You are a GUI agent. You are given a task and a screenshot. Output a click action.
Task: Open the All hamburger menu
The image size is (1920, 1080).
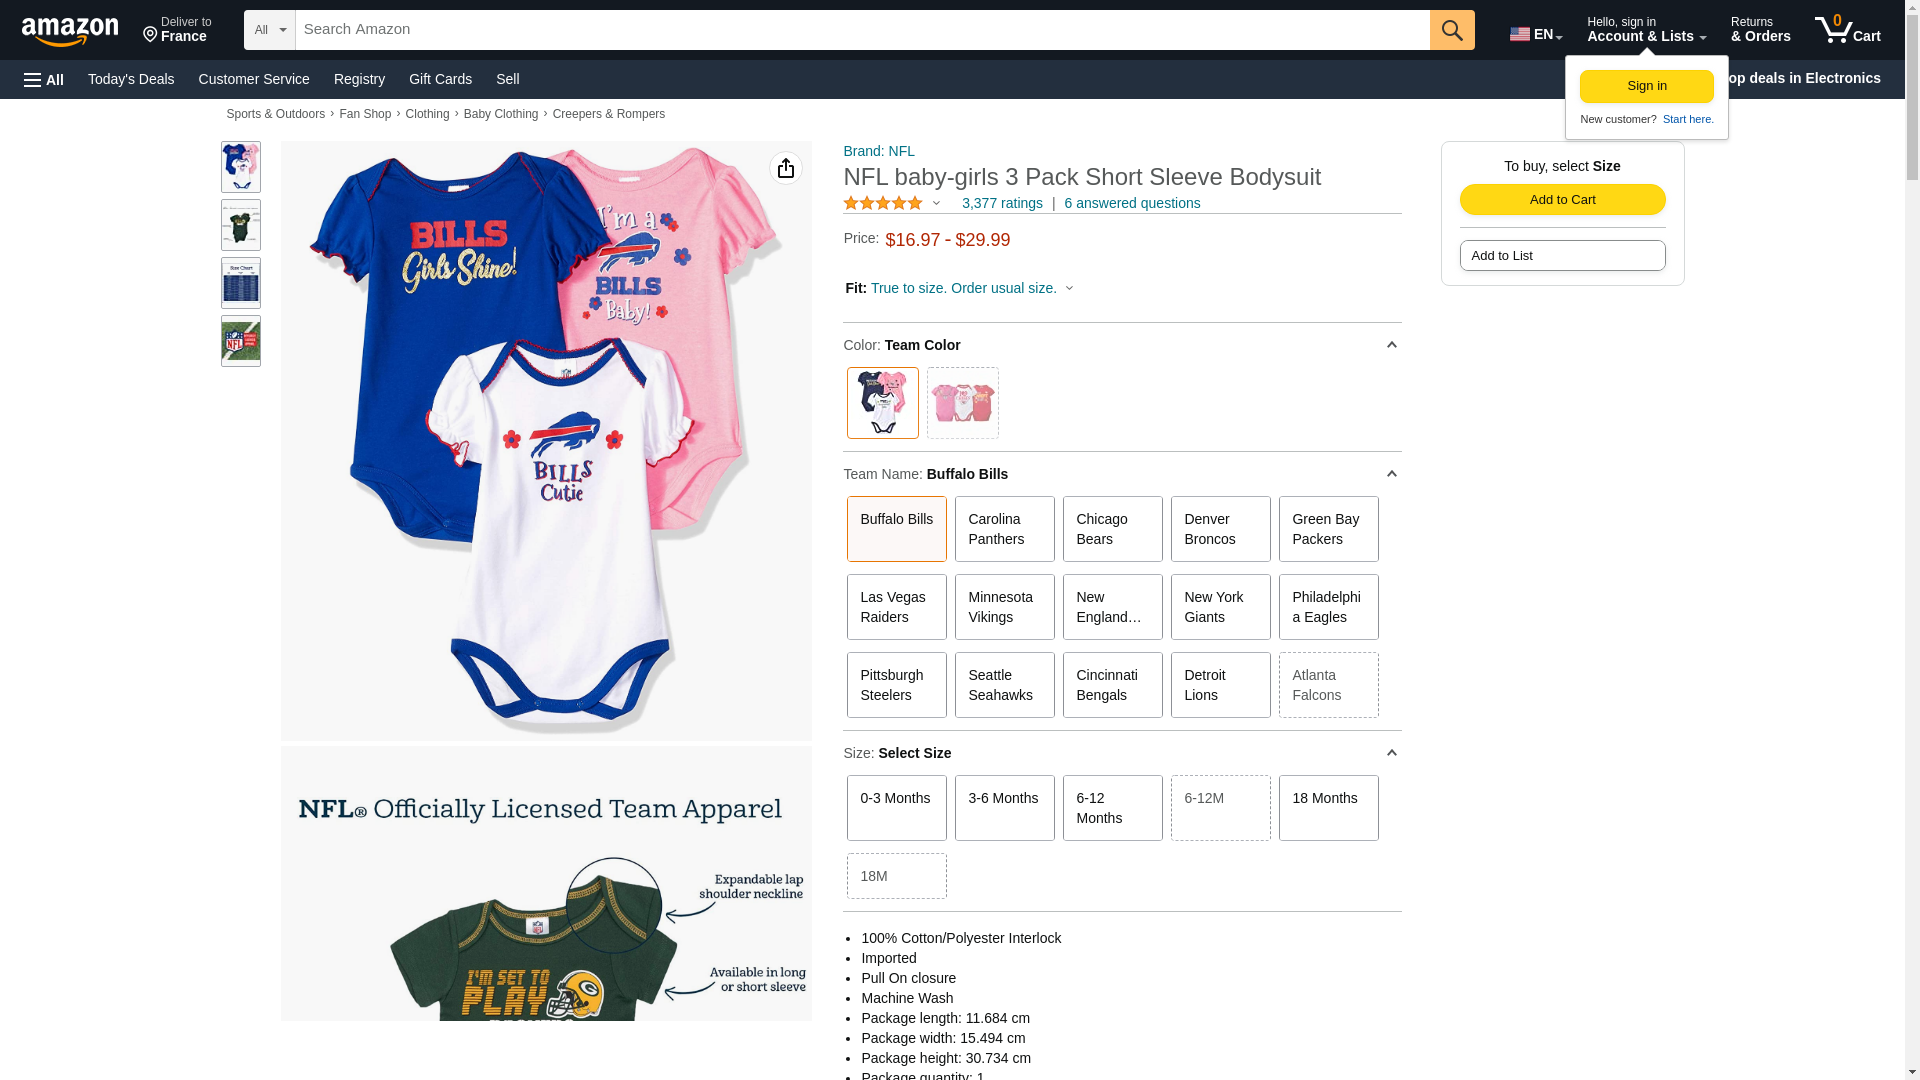[44, 79]
